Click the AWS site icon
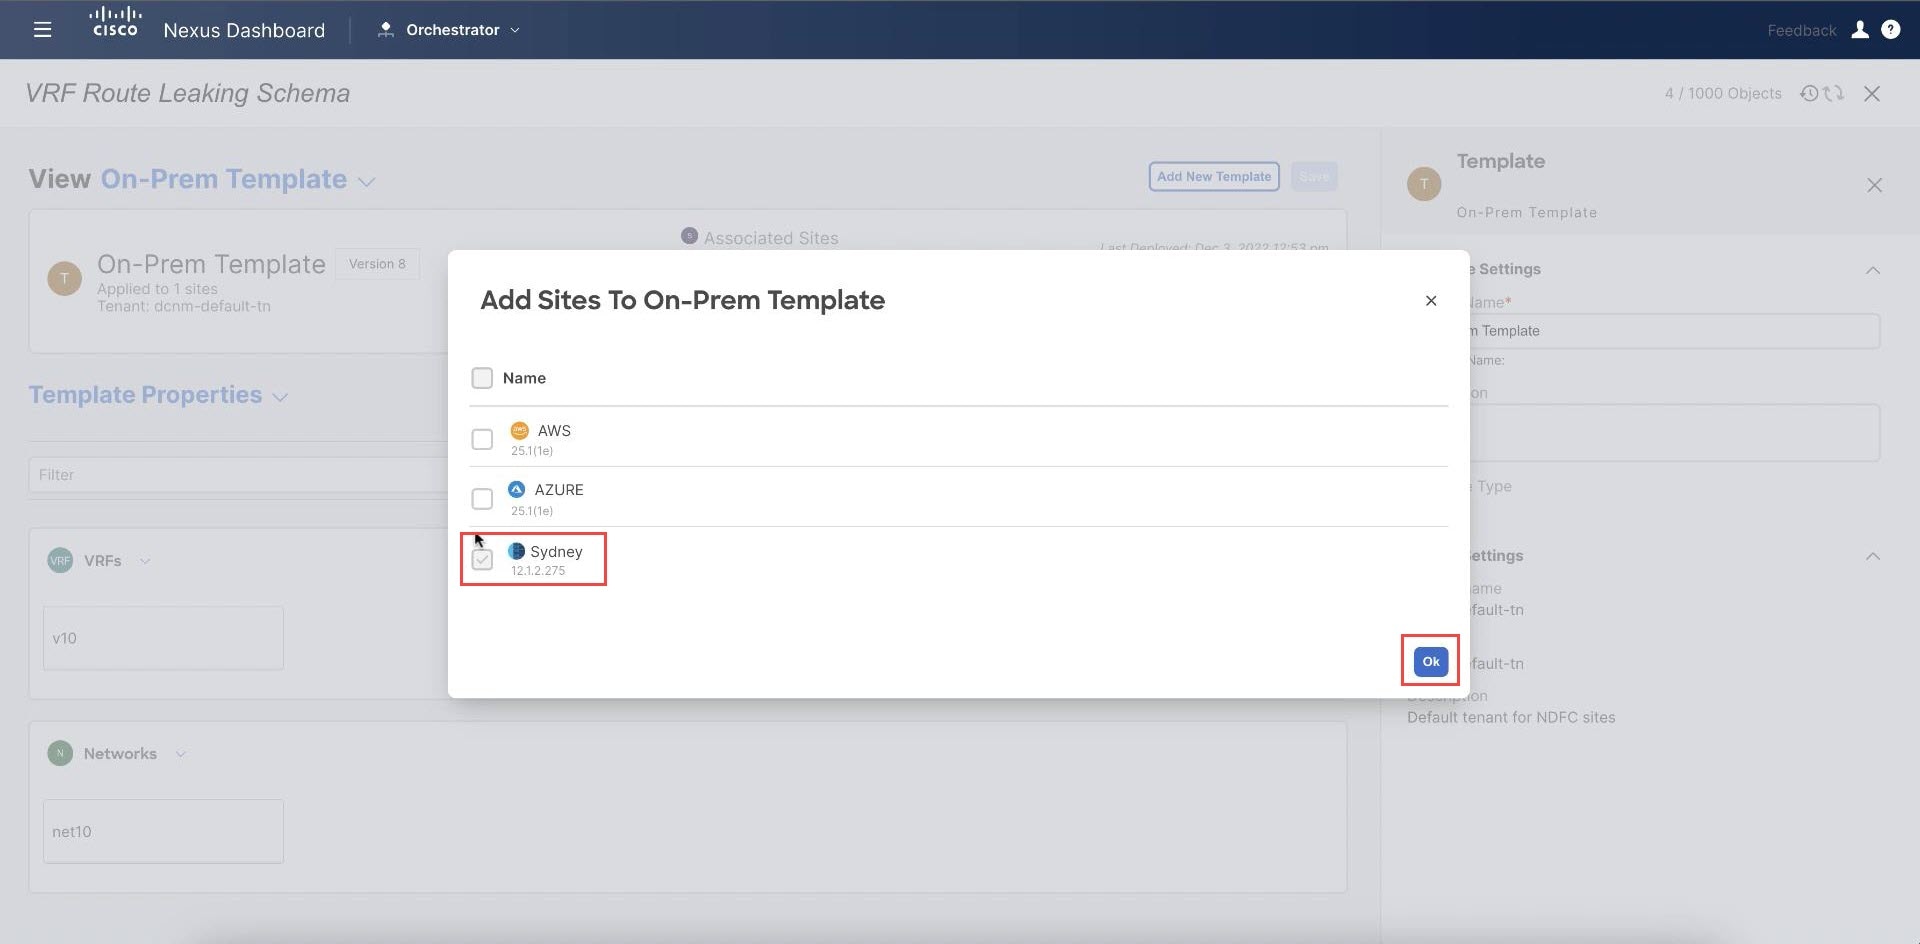The height and width of the screenshot is (944, 1920). [519, 430]
